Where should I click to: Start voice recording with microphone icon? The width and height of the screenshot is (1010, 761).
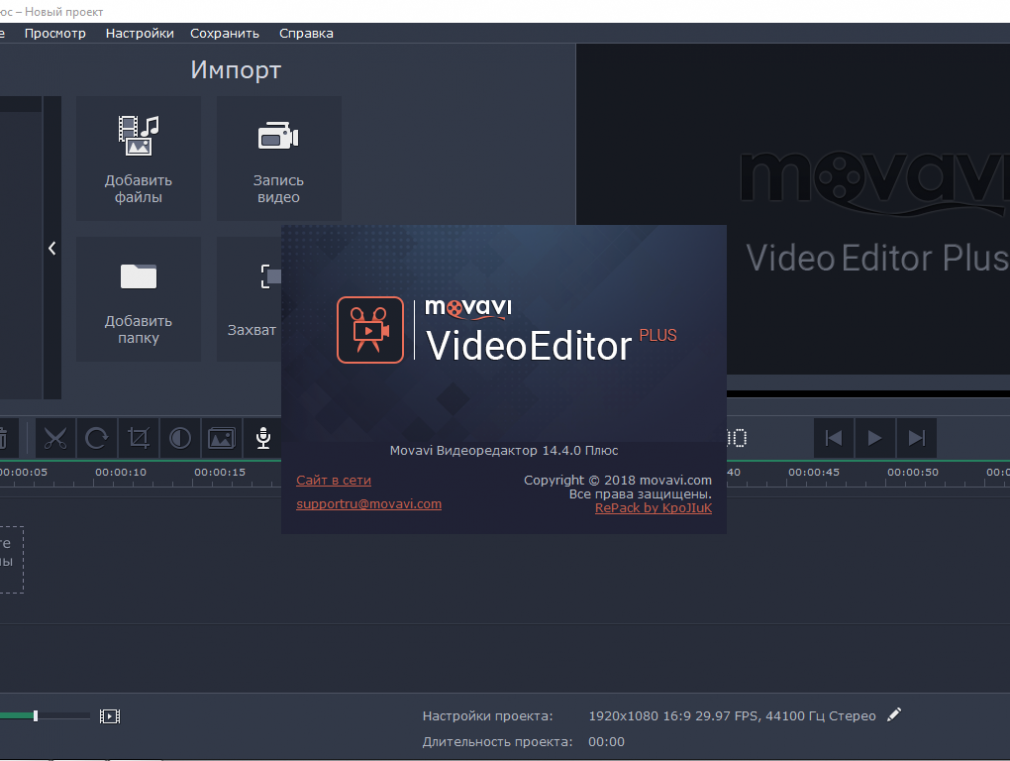click(x=263, y=438)
